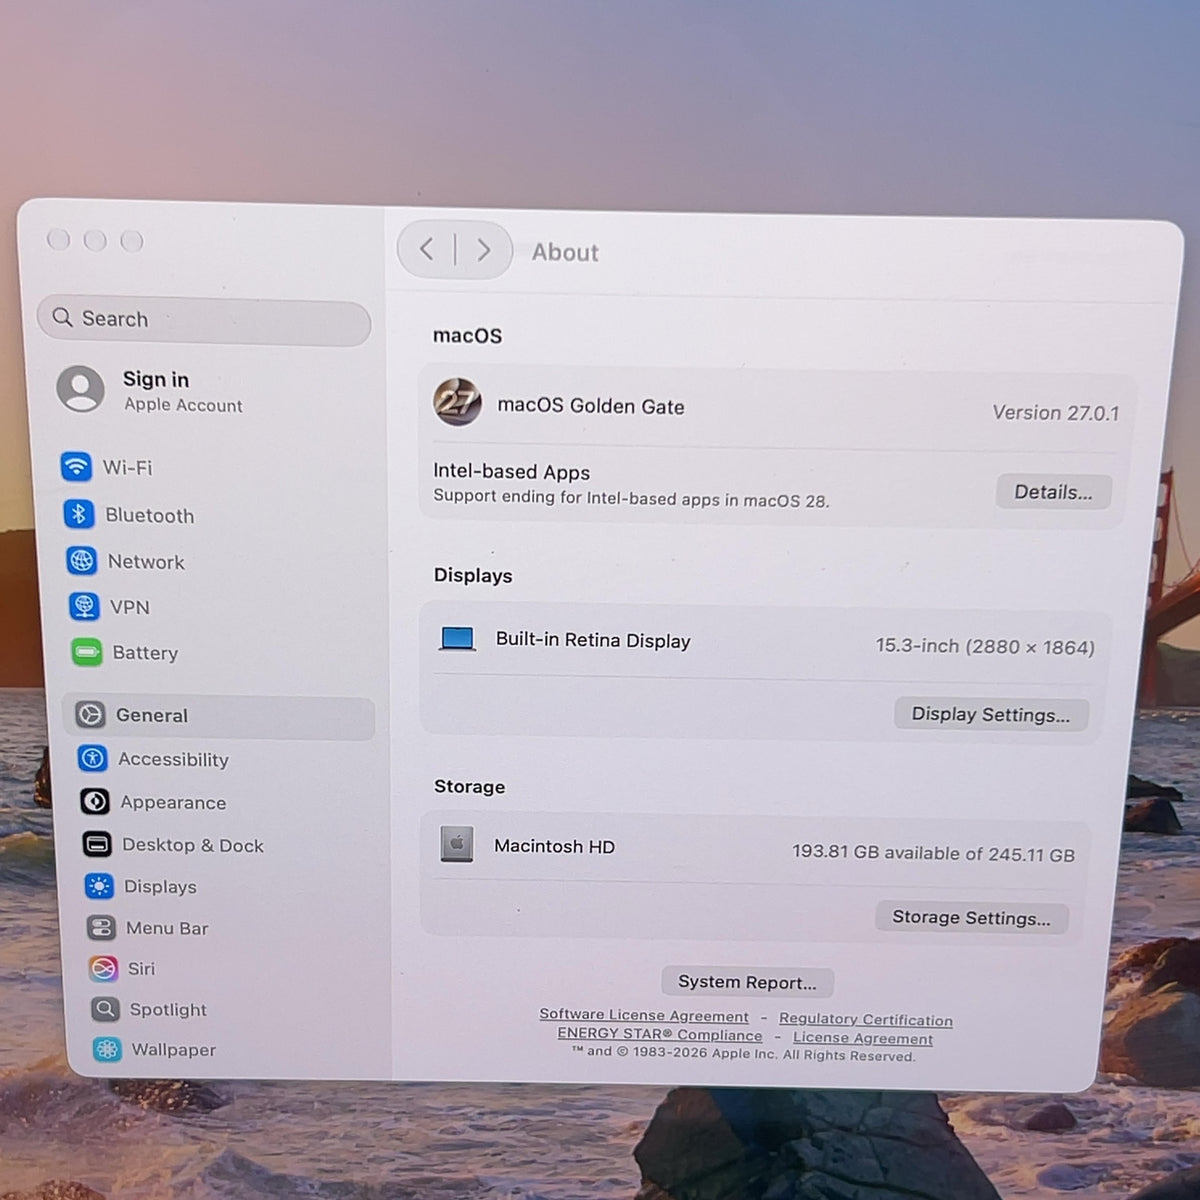Click the Details... button for Intel-based Apps
Viewport: 1200px width, 1200px height.
1053,492
